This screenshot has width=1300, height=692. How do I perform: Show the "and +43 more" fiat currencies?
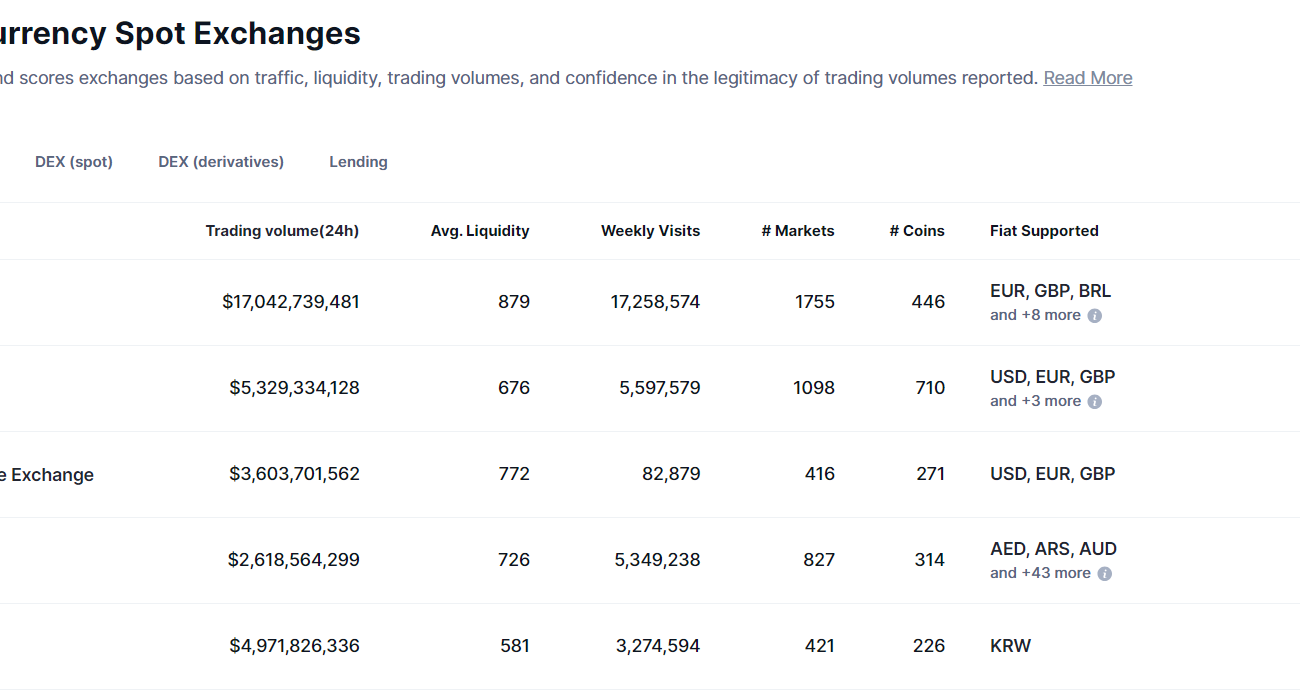(x=1040, y=573)
